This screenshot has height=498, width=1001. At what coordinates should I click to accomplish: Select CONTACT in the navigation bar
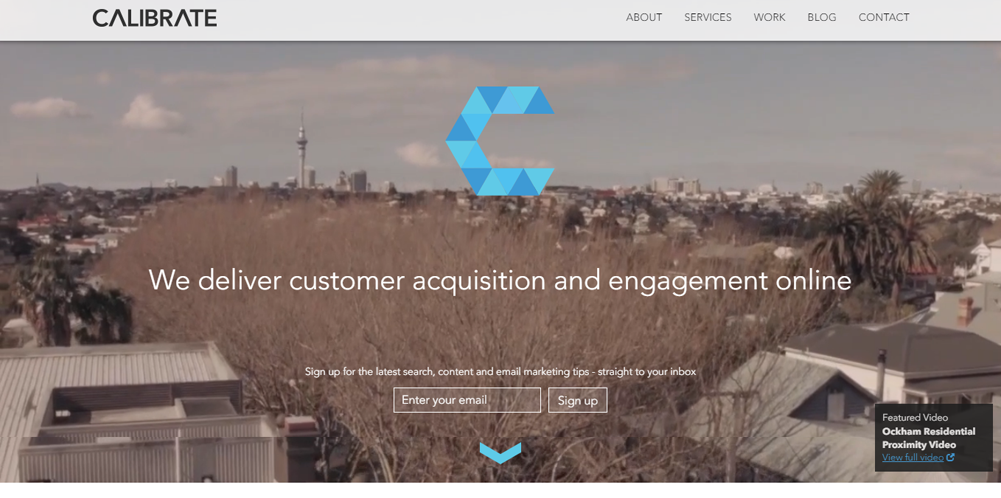(884, 18)
